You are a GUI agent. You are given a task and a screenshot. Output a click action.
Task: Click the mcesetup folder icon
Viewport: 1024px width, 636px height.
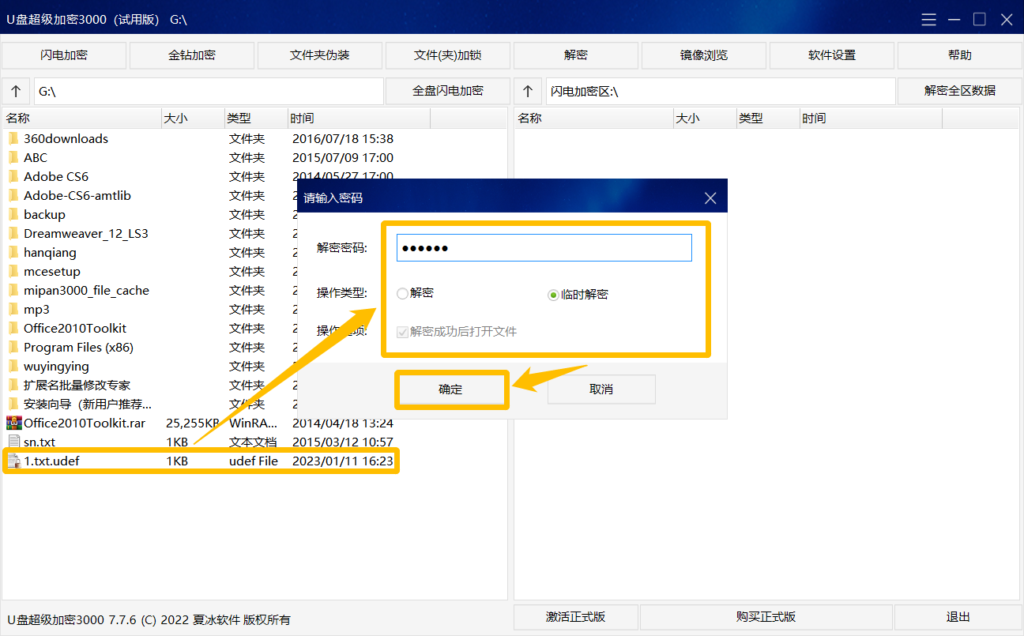tap(13, 271)
